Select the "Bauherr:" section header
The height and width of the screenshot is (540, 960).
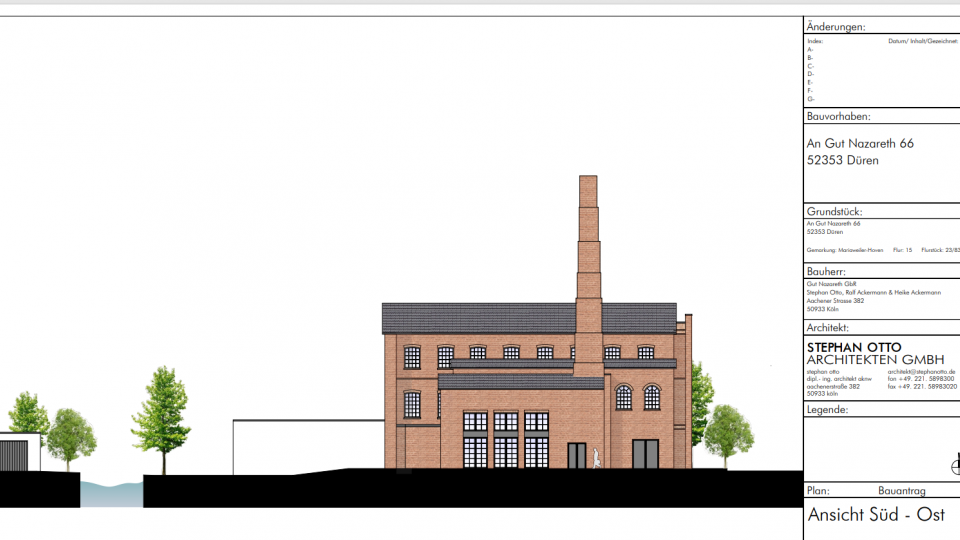pyautogui.click(x=828, y=271)
